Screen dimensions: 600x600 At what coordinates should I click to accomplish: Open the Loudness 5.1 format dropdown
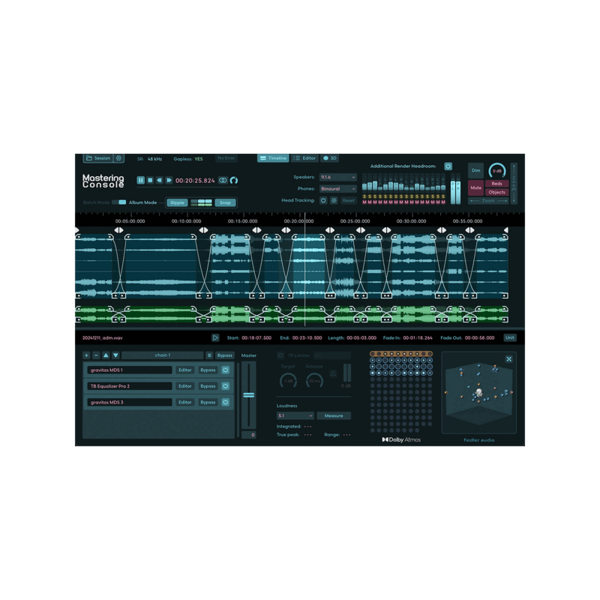click(295, 416)
